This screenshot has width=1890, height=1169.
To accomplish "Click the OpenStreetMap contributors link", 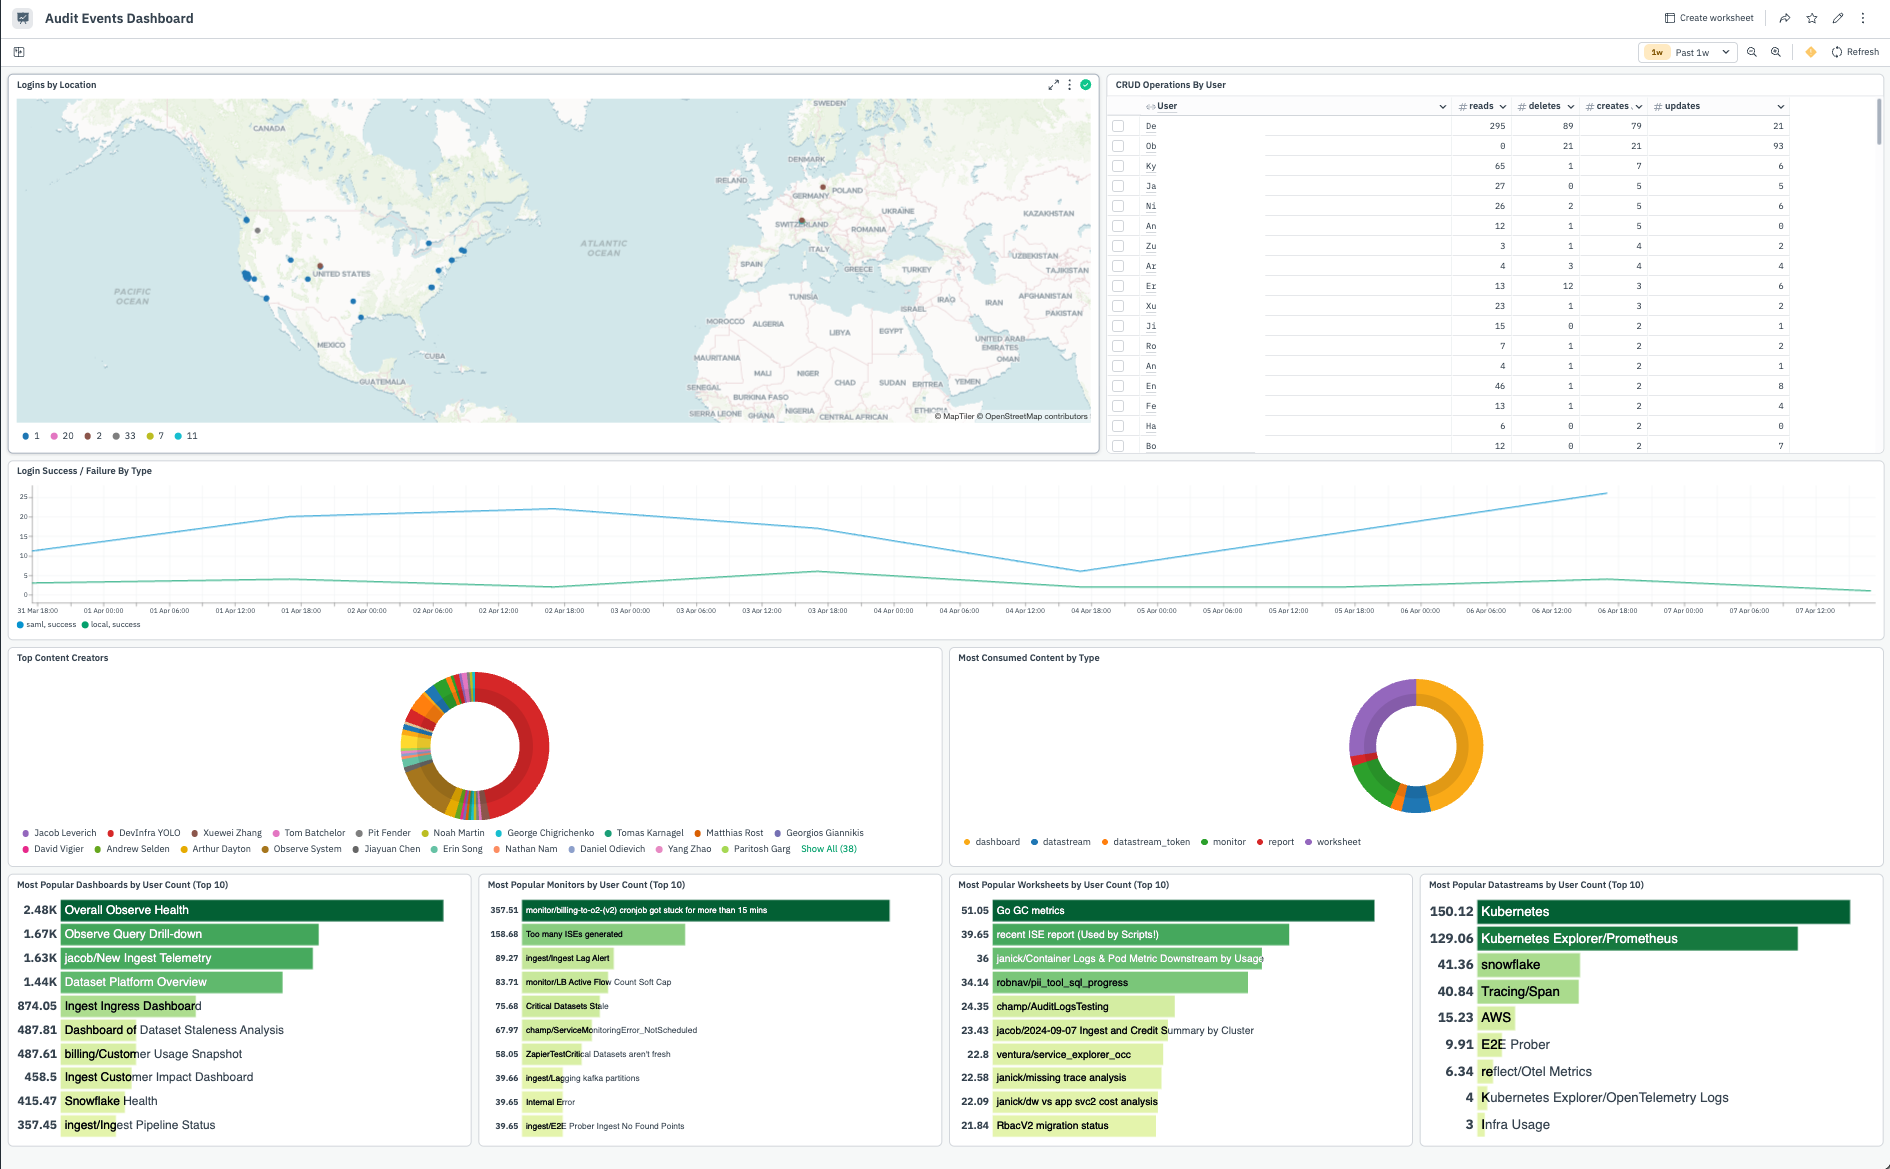I will click(1033, 416).
